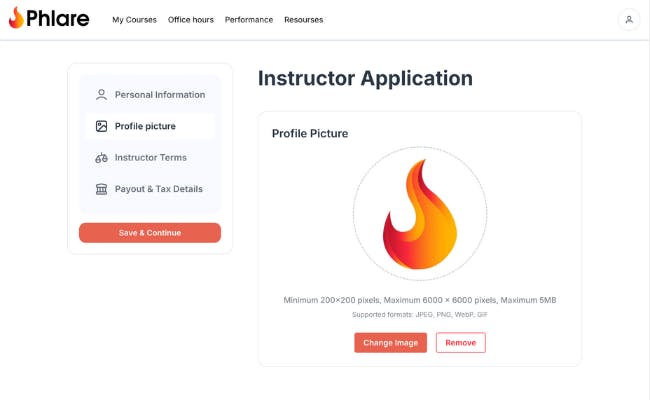Switch to the Instructor Terms label
Viewport: 650px width, 400px height.
(x=151, y=158)
